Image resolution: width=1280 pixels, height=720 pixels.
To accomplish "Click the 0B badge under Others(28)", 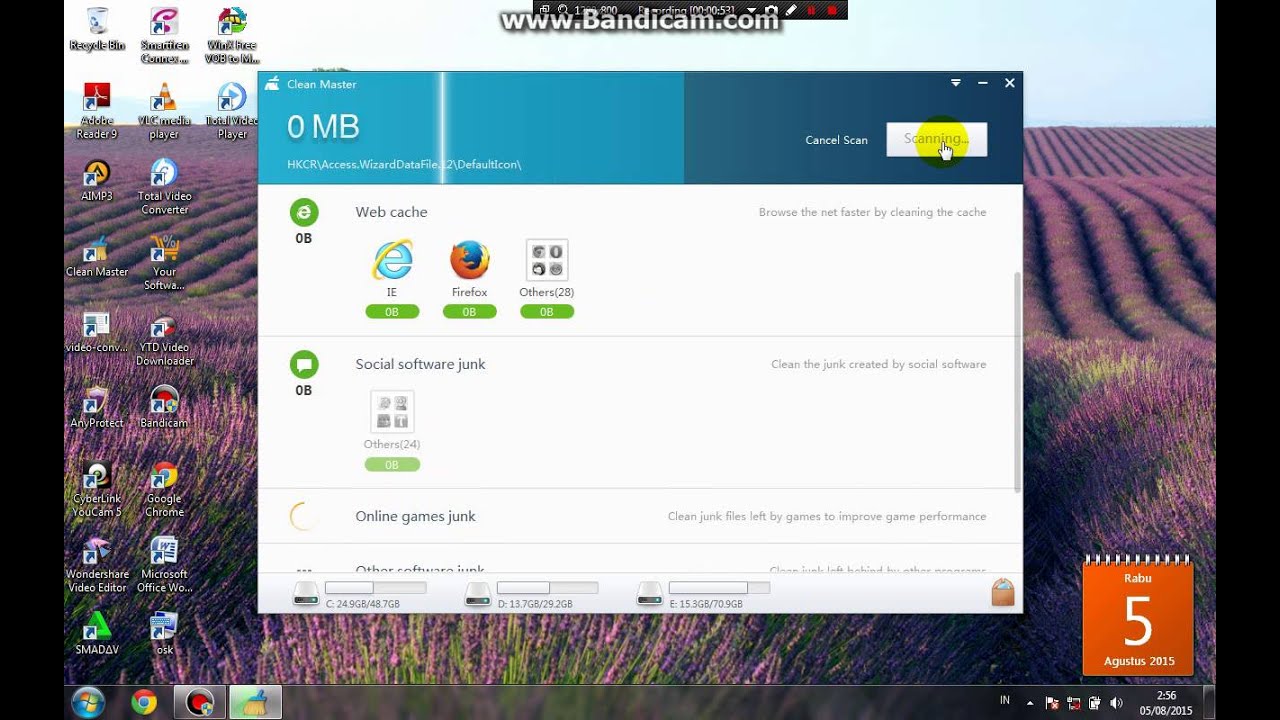I will 547,312.
